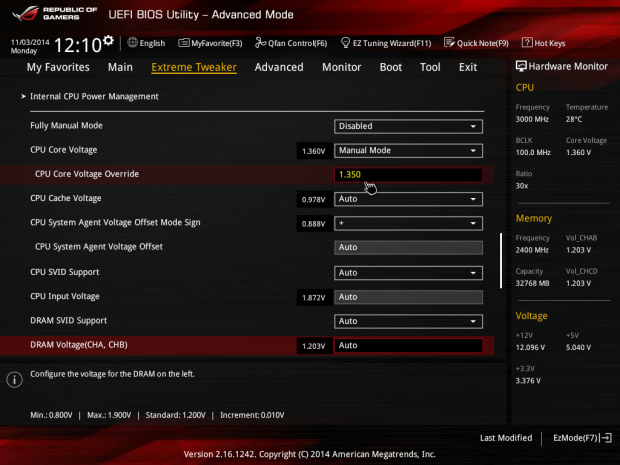Screen dimensions: 620x465
Task: Go to the Boot tab
Action: coord(390,67)
